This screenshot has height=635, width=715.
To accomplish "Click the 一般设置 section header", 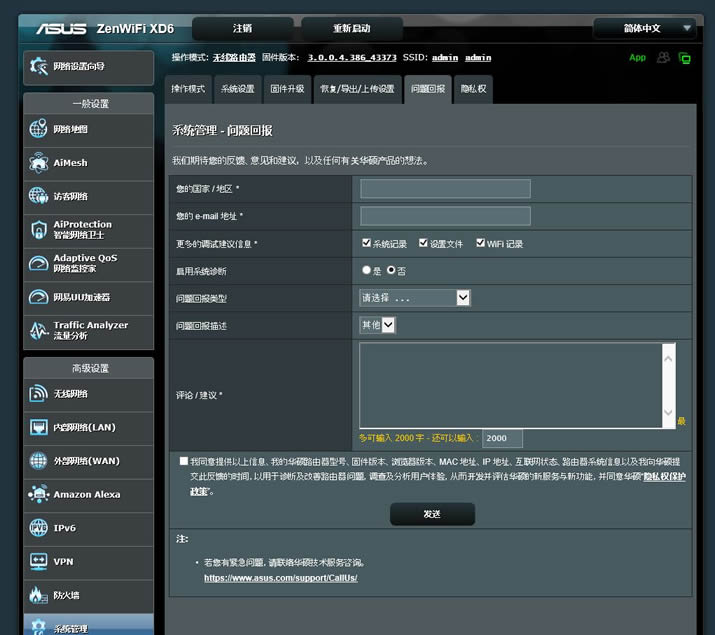I will [x=90, y=104].
